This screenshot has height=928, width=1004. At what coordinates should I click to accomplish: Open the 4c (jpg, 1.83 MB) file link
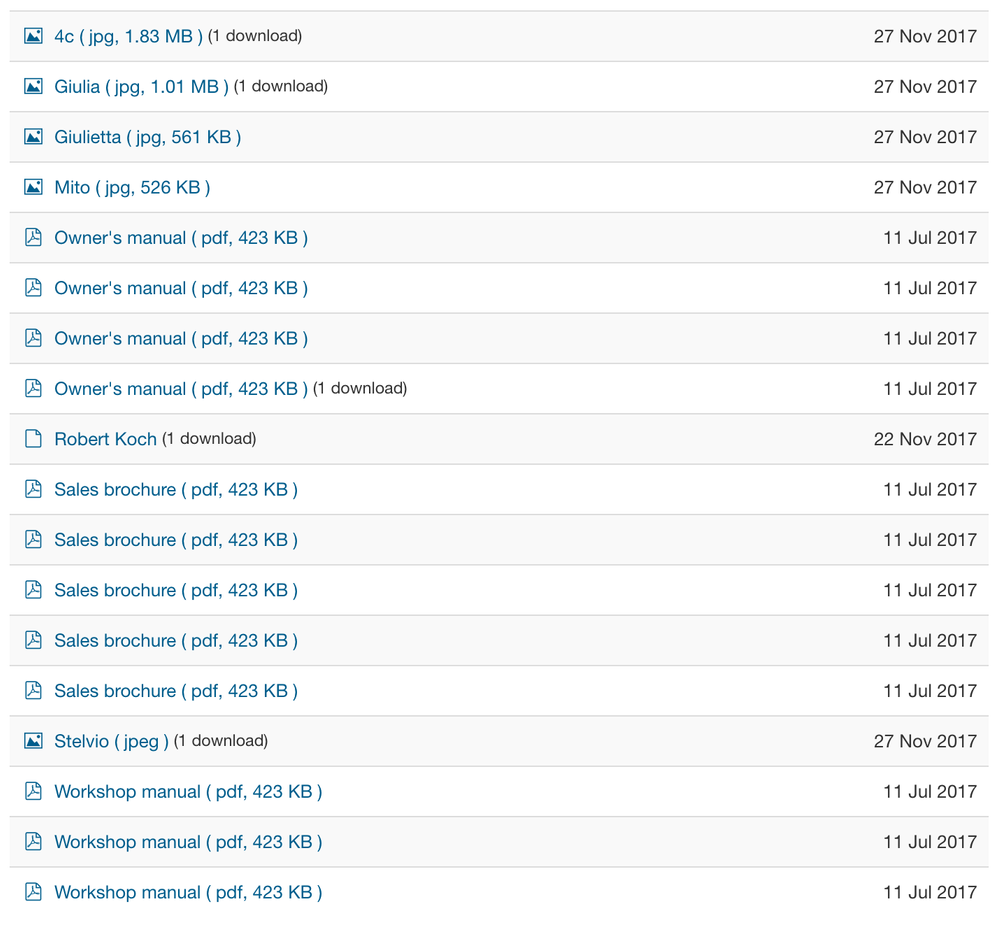pyautogui.click(x=128, y=37)
